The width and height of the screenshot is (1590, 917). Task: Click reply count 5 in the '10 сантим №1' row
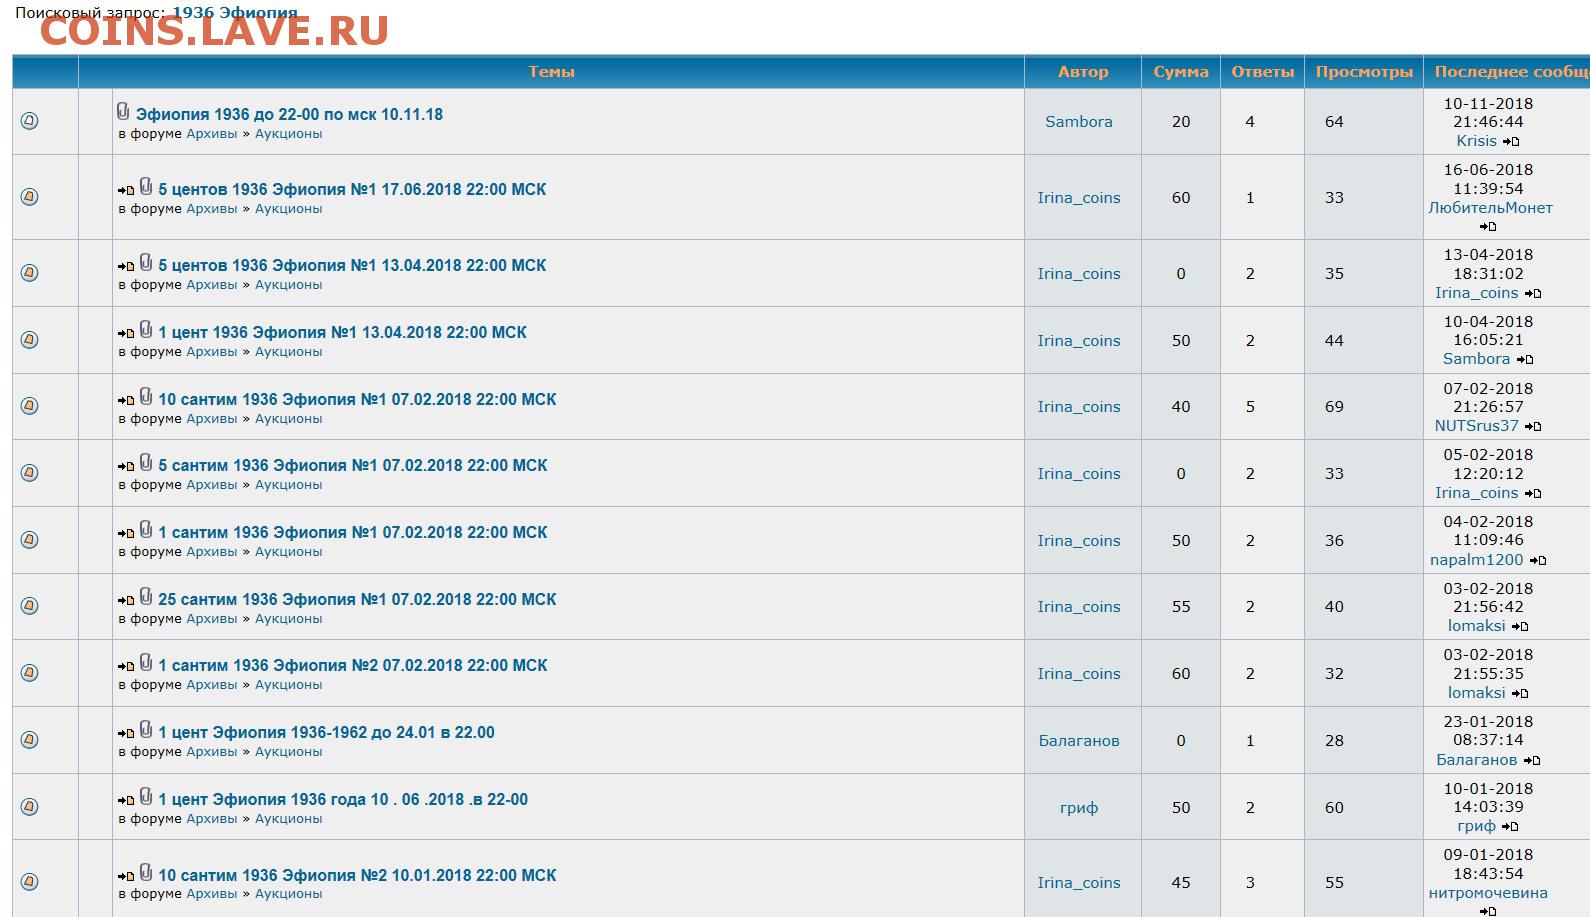click(x=1250, y=407)
